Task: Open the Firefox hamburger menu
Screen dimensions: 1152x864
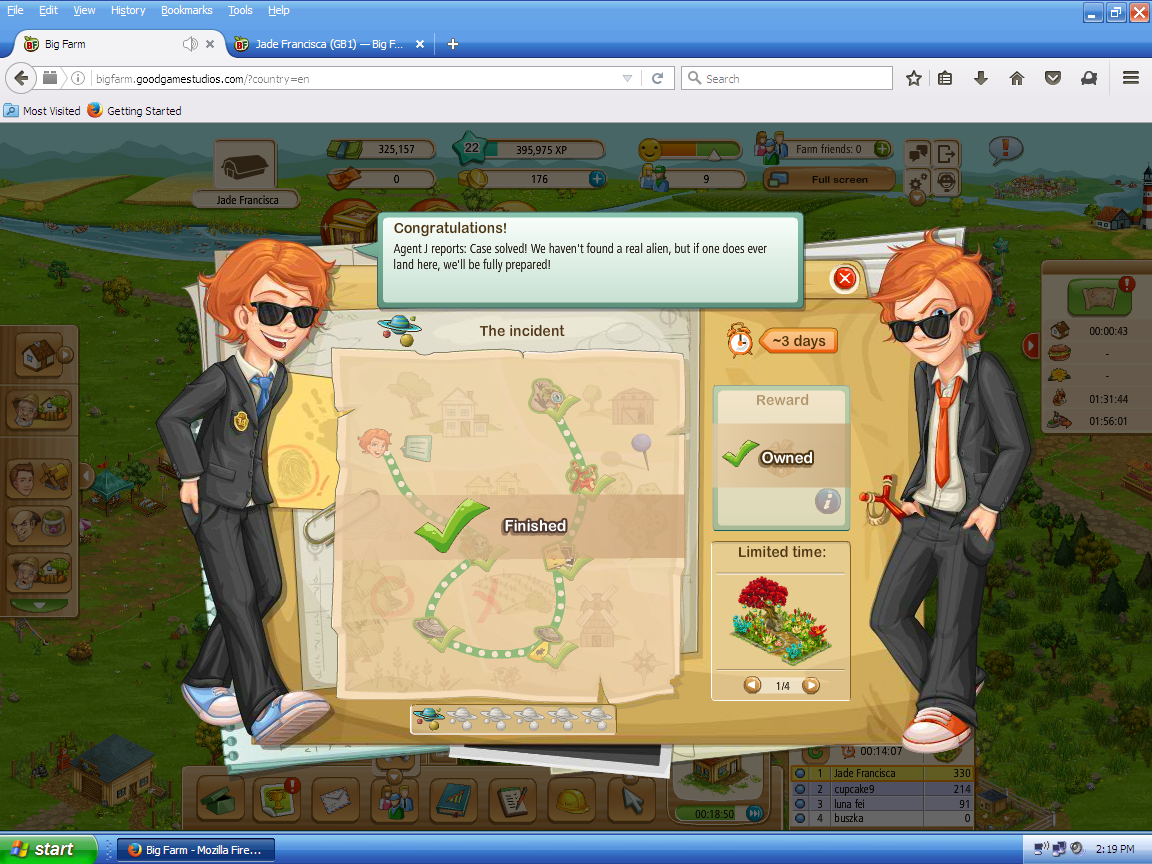Action: pyautogui.click(x=1131, y=78)
